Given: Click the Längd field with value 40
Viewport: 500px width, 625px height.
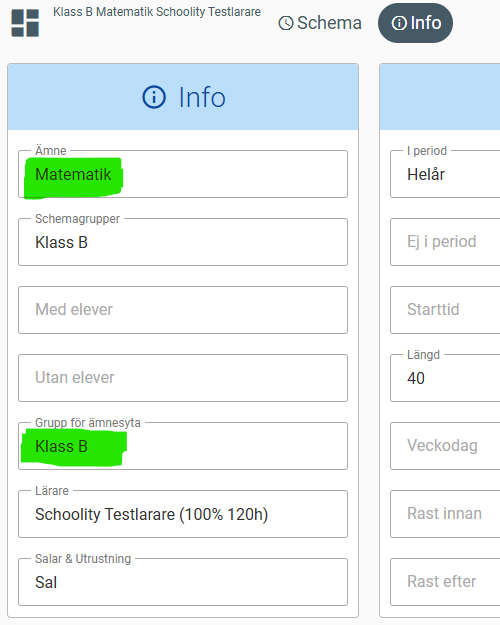Looking at the screenshot, I should click(445, 378).
